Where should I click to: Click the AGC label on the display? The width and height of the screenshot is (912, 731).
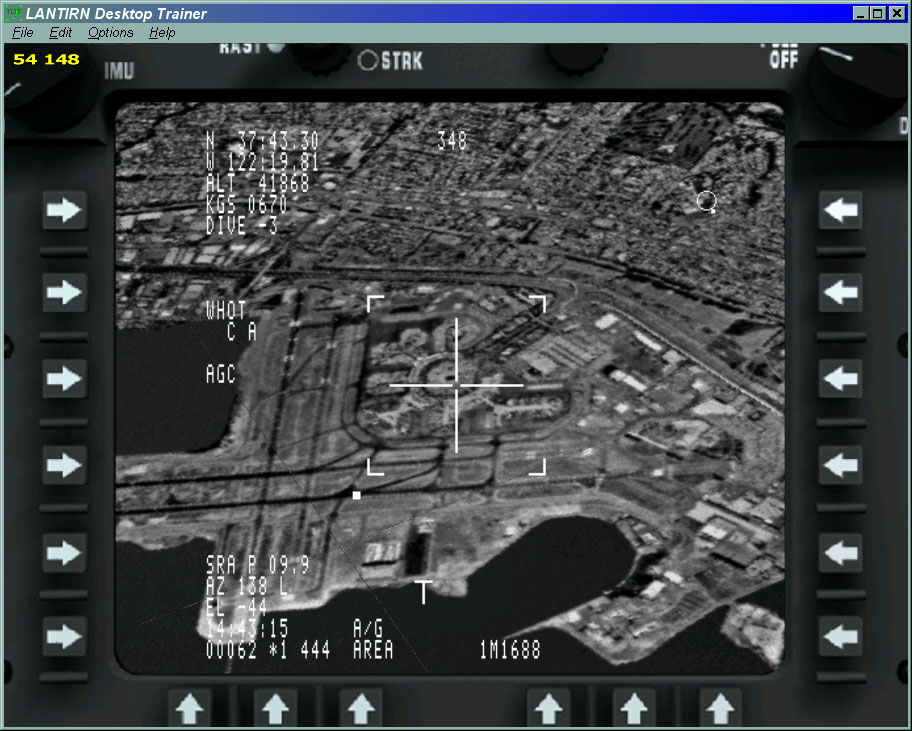click(221, 374)
